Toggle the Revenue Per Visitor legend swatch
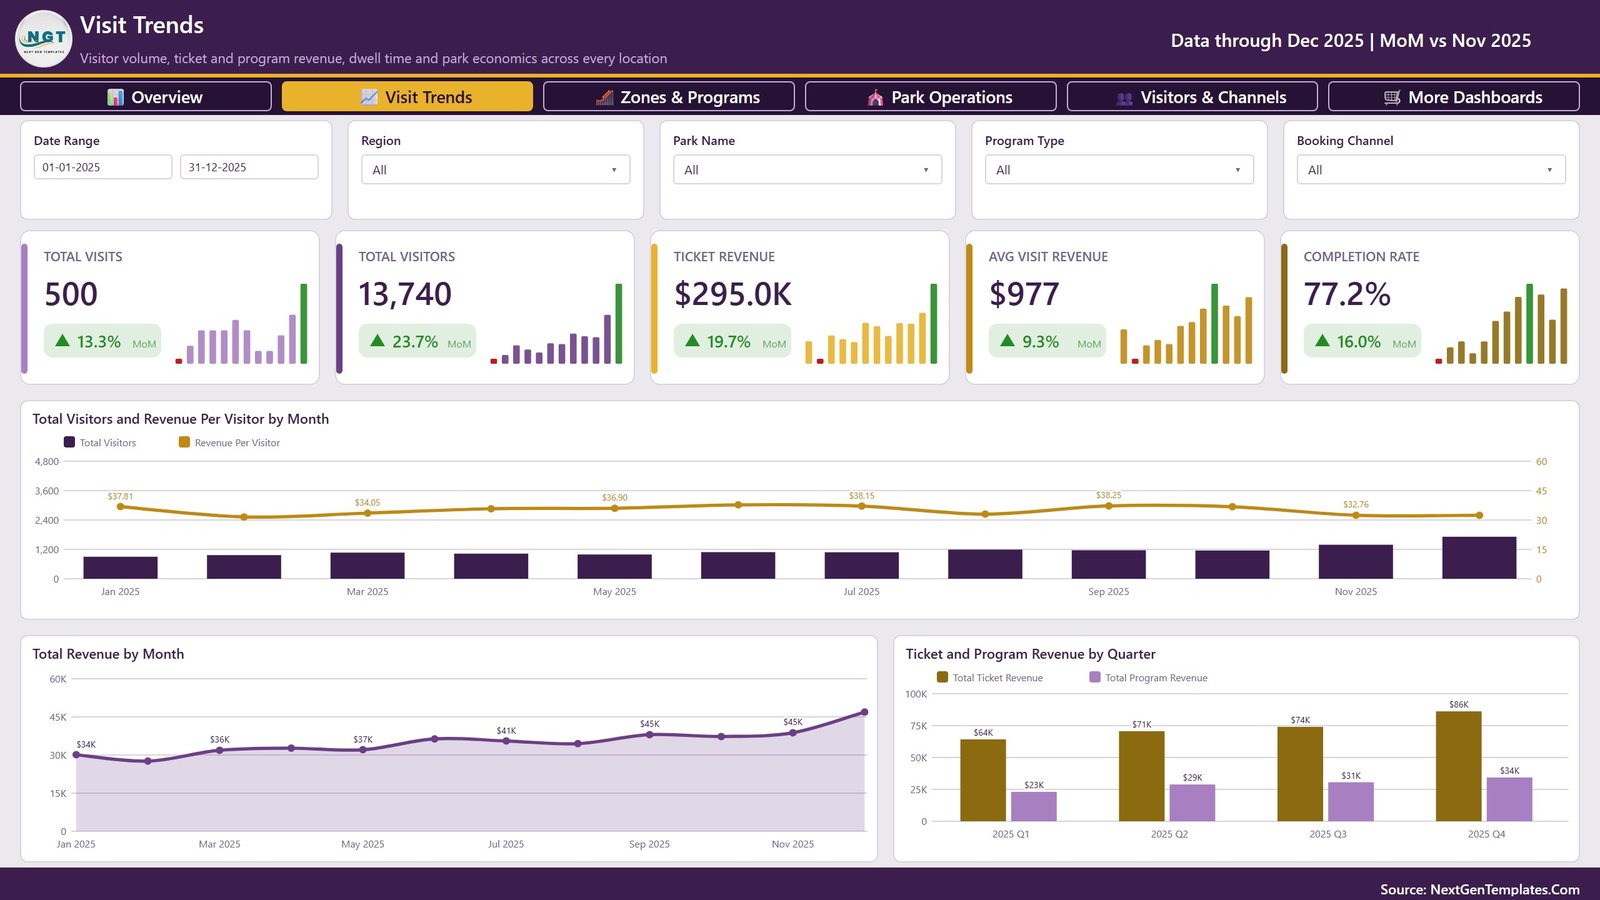Viewport: 1600px width, 900px height. pyautogui.click(x=184, y=442)
